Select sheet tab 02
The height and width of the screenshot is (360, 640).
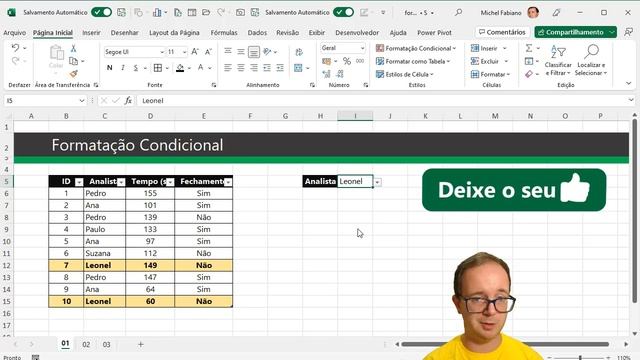(x=86, y=344)
